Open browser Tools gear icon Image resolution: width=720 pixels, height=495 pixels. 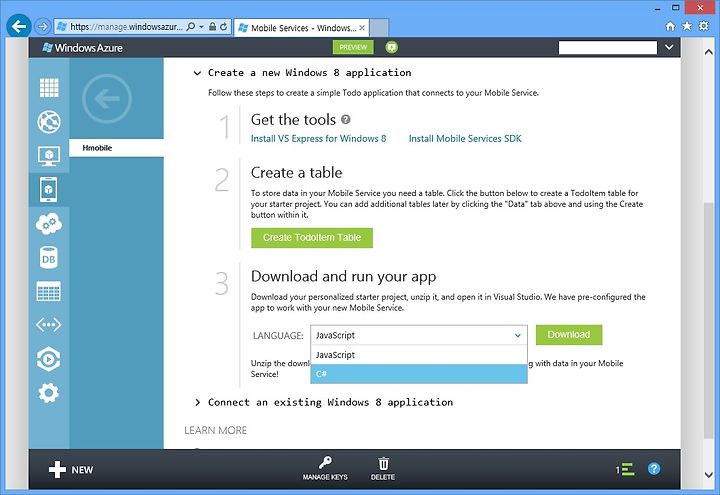pyautogui.click(x=703, y=26)
